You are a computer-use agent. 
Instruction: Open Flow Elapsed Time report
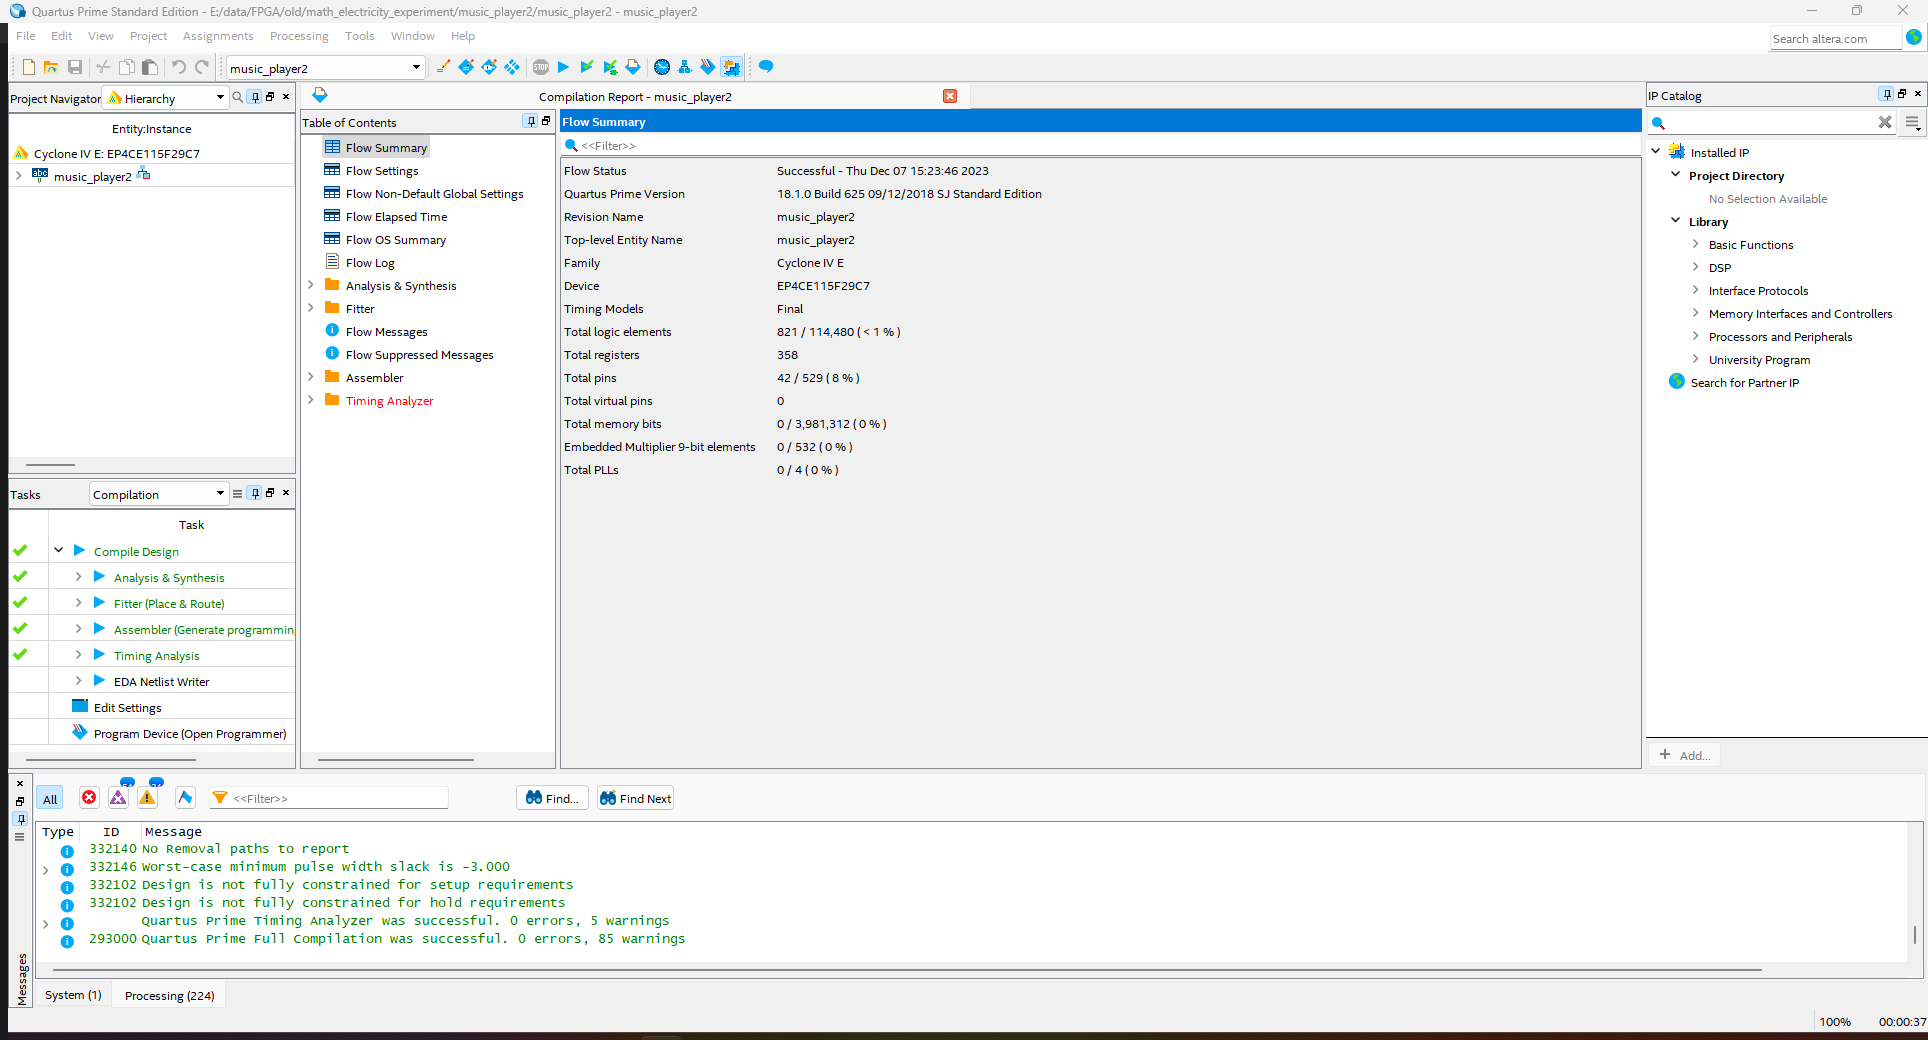point(396,217)
